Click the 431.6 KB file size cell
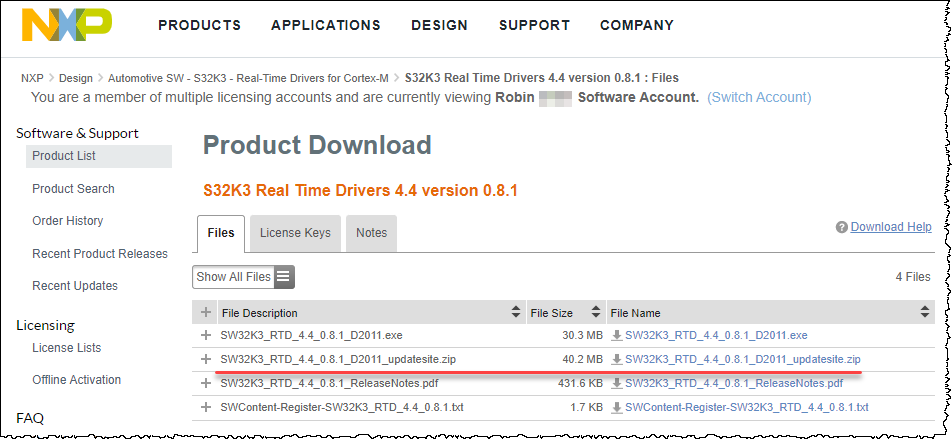This screenshot has width=952, height=440. click(x=580, y=384)
